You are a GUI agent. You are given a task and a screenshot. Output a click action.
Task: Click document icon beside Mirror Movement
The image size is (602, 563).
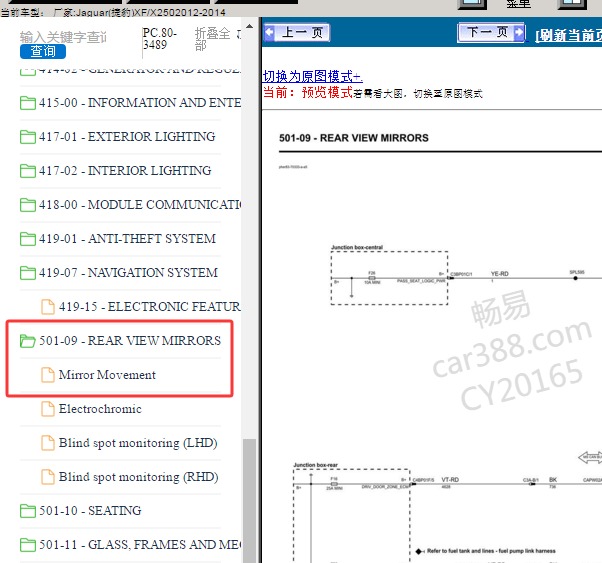(48, 375)
